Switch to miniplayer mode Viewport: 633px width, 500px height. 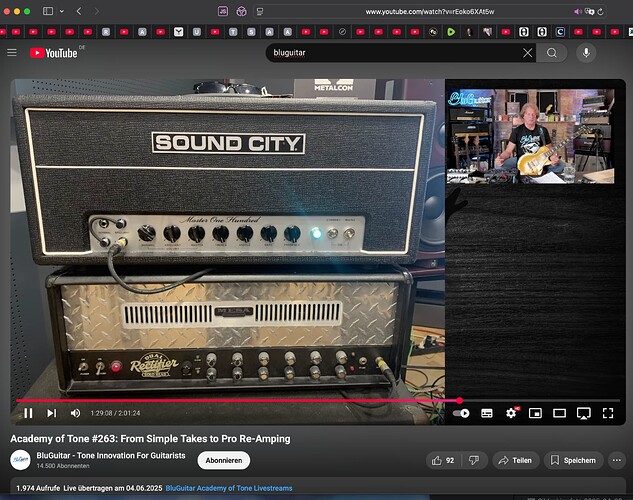click(535, 413)
